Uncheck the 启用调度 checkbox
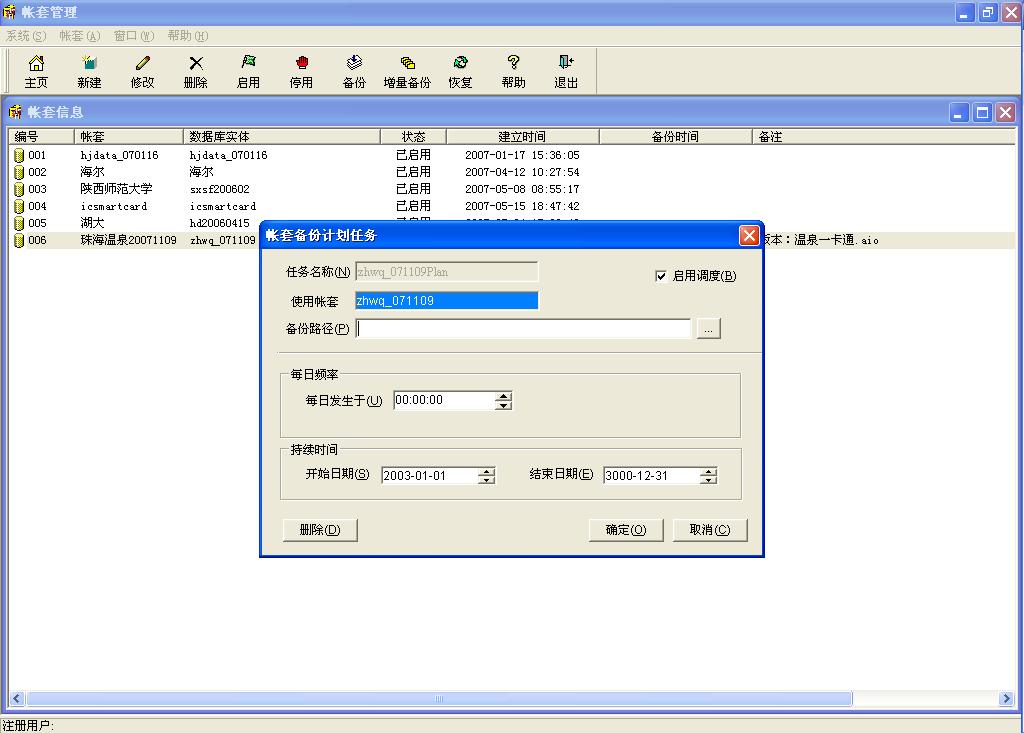Screen dimensions: 1024x733 [661, 276]
